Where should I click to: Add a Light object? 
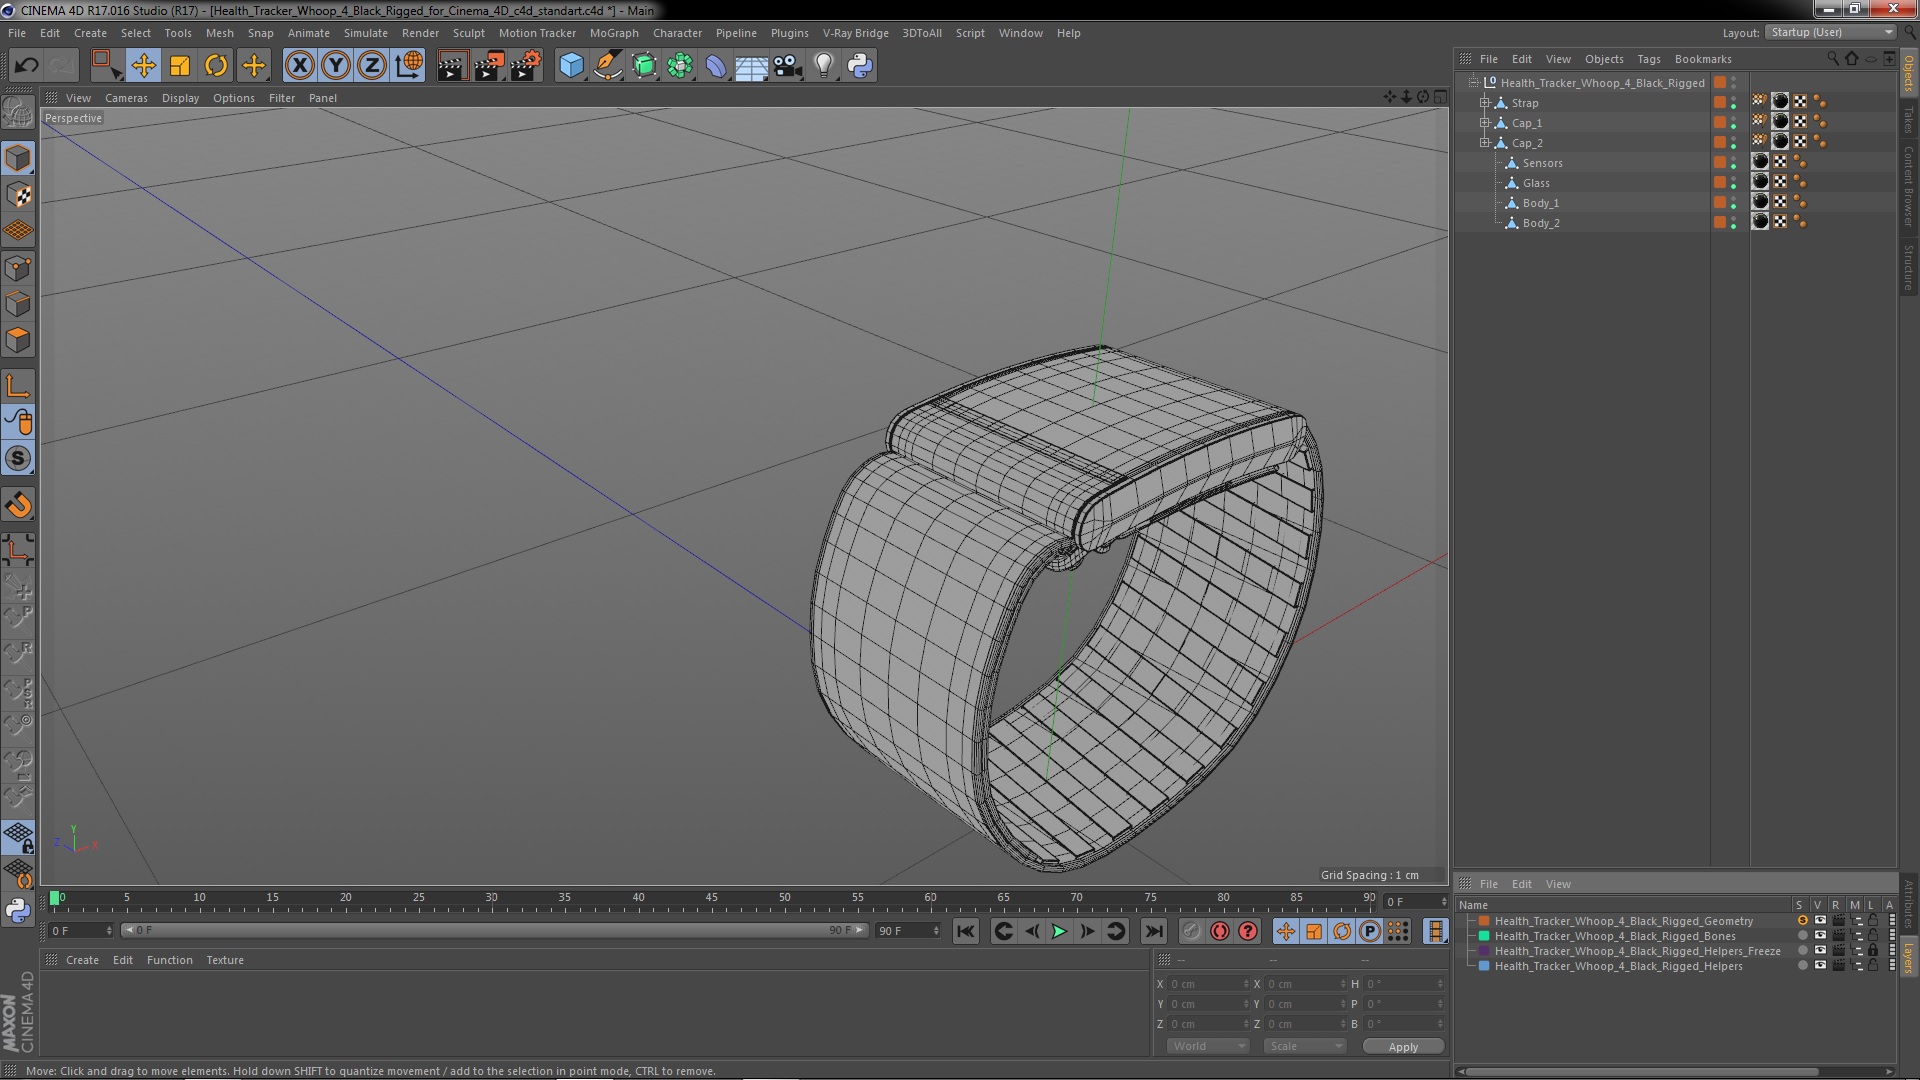[823, 66]
